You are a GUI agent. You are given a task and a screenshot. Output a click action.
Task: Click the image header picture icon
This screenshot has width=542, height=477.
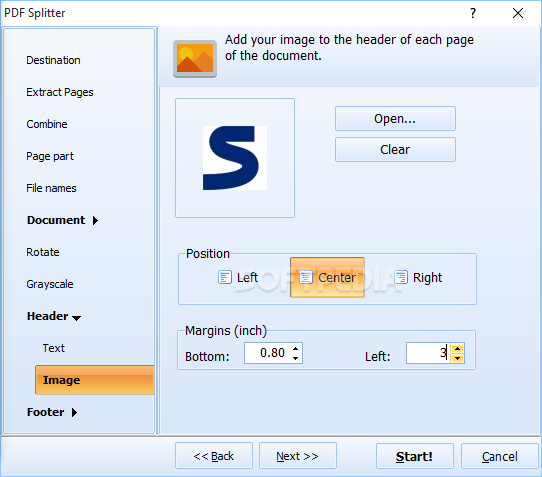click(x=195, y=58)
